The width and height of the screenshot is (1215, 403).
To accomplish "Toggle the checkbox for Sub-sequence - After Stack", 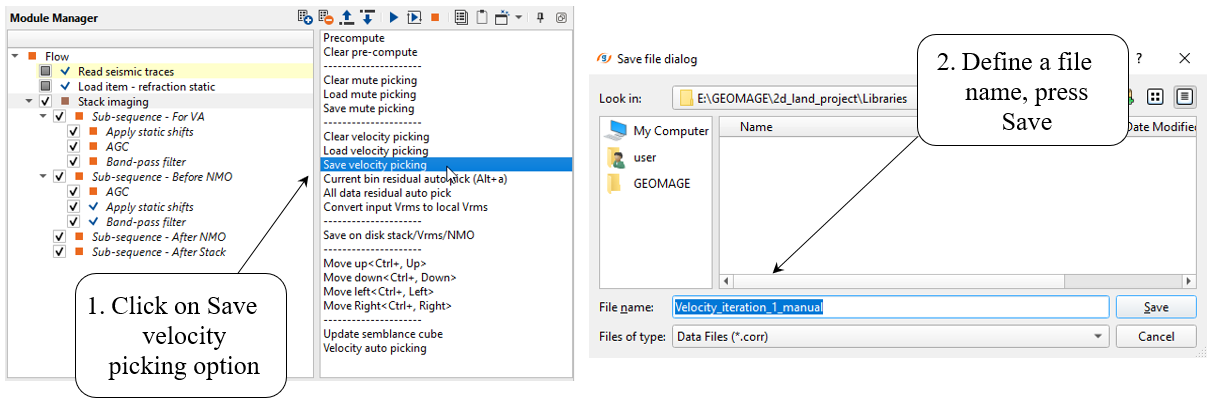I will 59,252.
